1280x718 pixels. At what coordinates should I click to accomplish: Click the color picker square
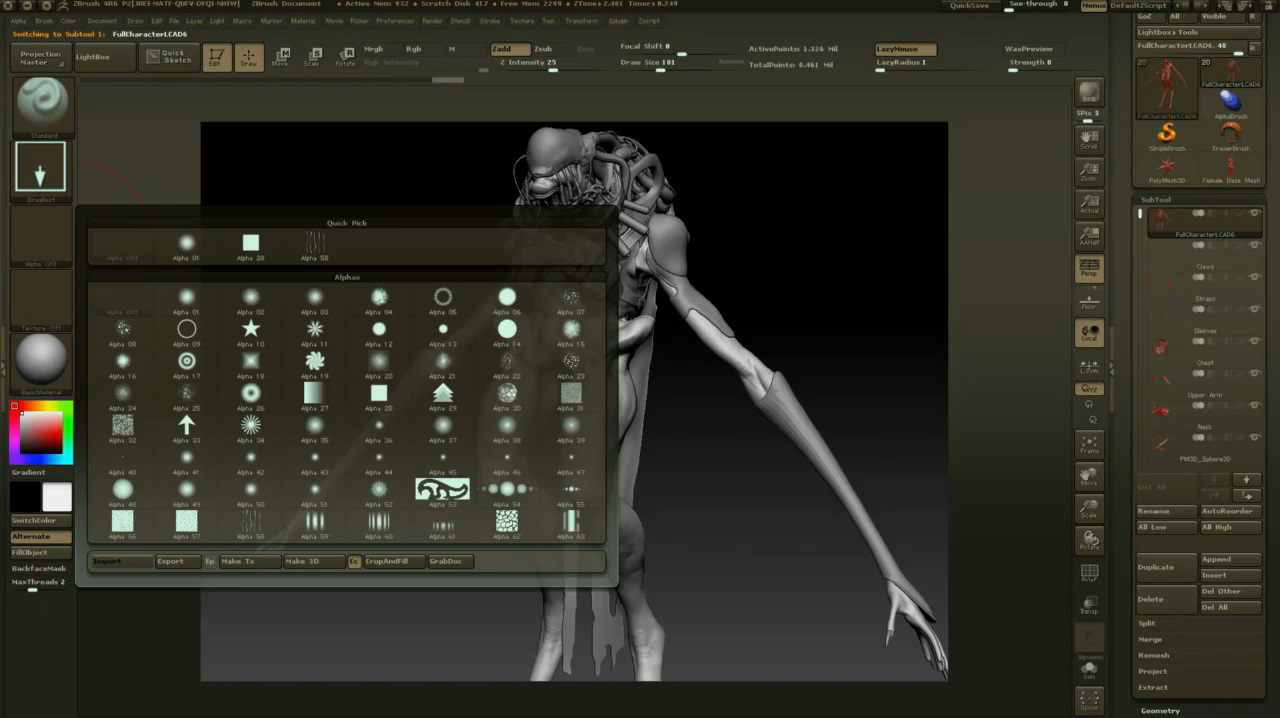41,433
